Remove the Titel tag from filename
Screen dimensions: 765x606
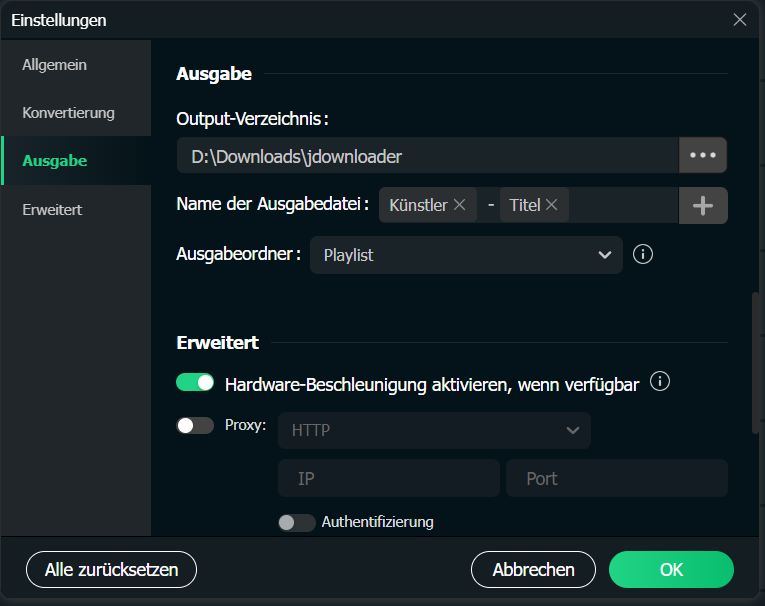tap(551, 205)
